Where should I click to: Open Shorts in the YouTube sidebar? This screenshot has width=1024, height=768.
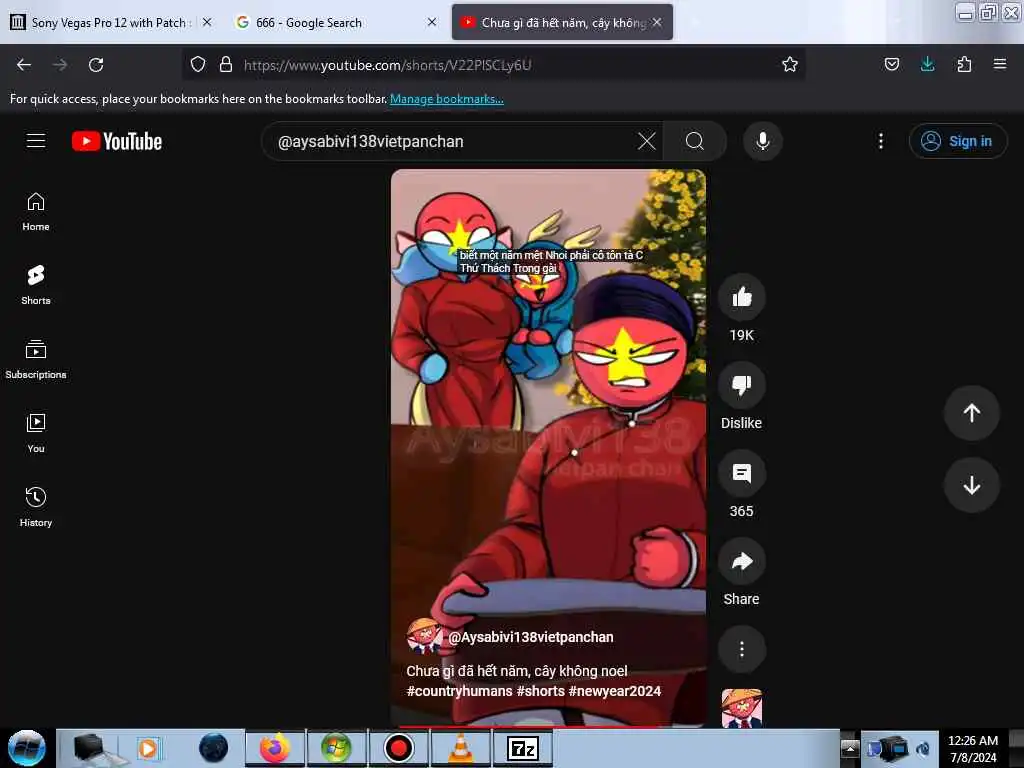(36, 286)
